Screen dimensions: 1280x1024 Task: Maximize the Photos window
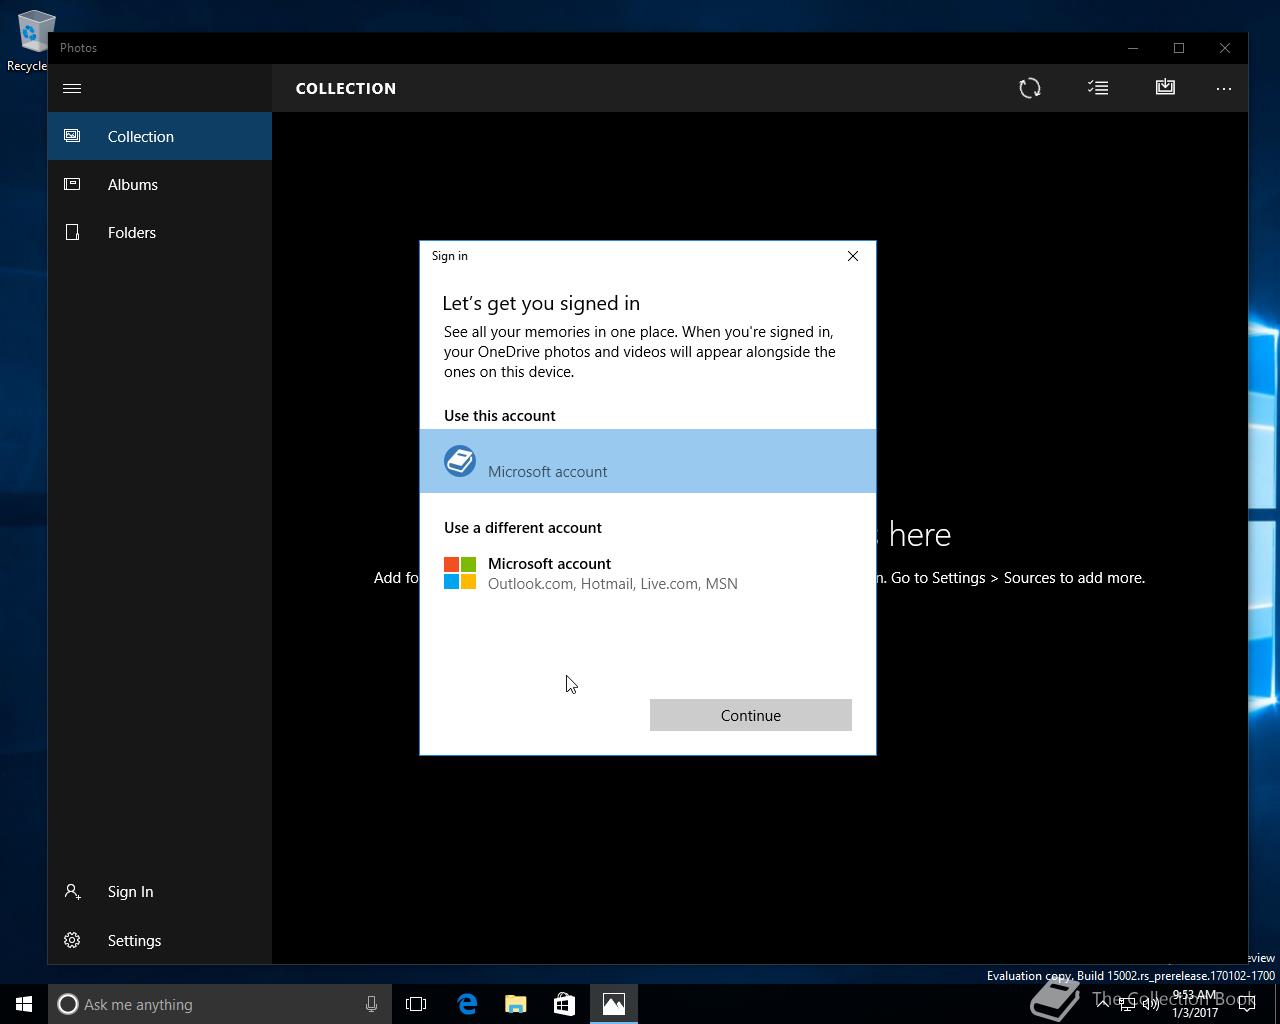click(x=1179, y=48)
